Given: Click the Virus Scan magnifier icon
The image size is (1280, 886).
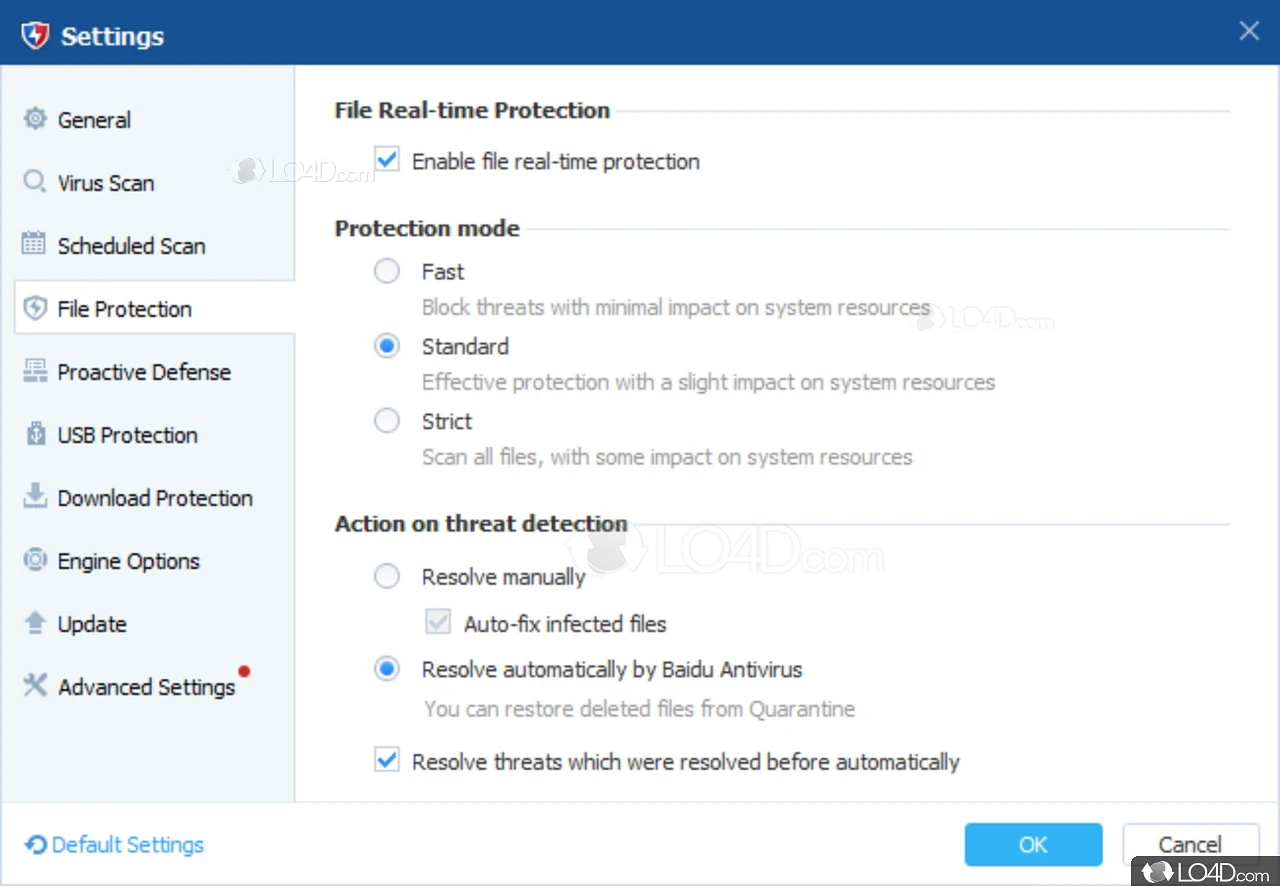Looking at the screenshot, I should point(35,182).
